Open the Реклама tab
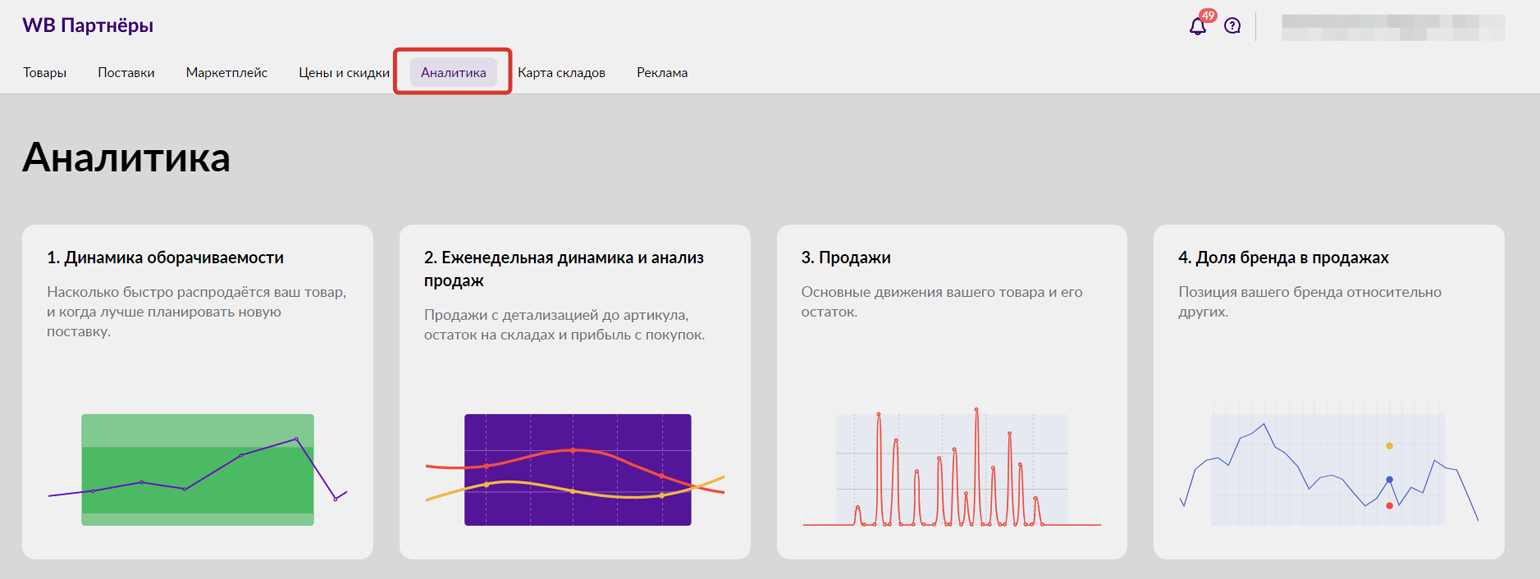 [x=662, y=73]
